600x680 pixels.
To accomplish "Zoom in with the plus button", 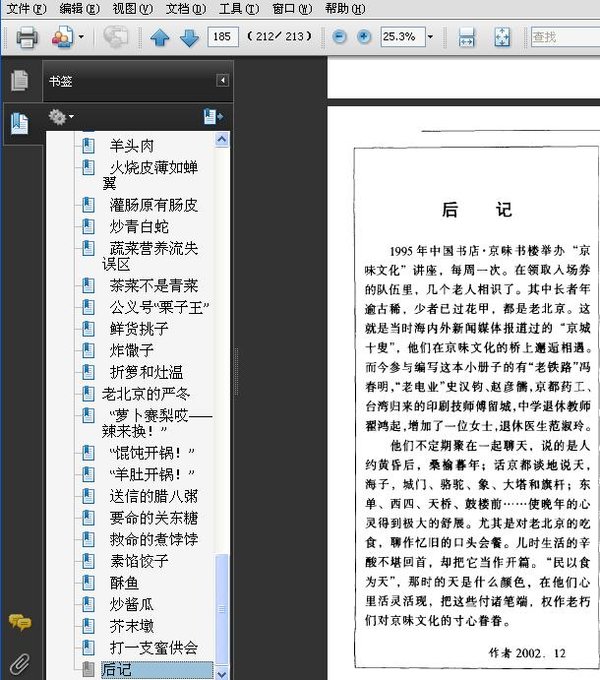I will [x=364, y=37].
